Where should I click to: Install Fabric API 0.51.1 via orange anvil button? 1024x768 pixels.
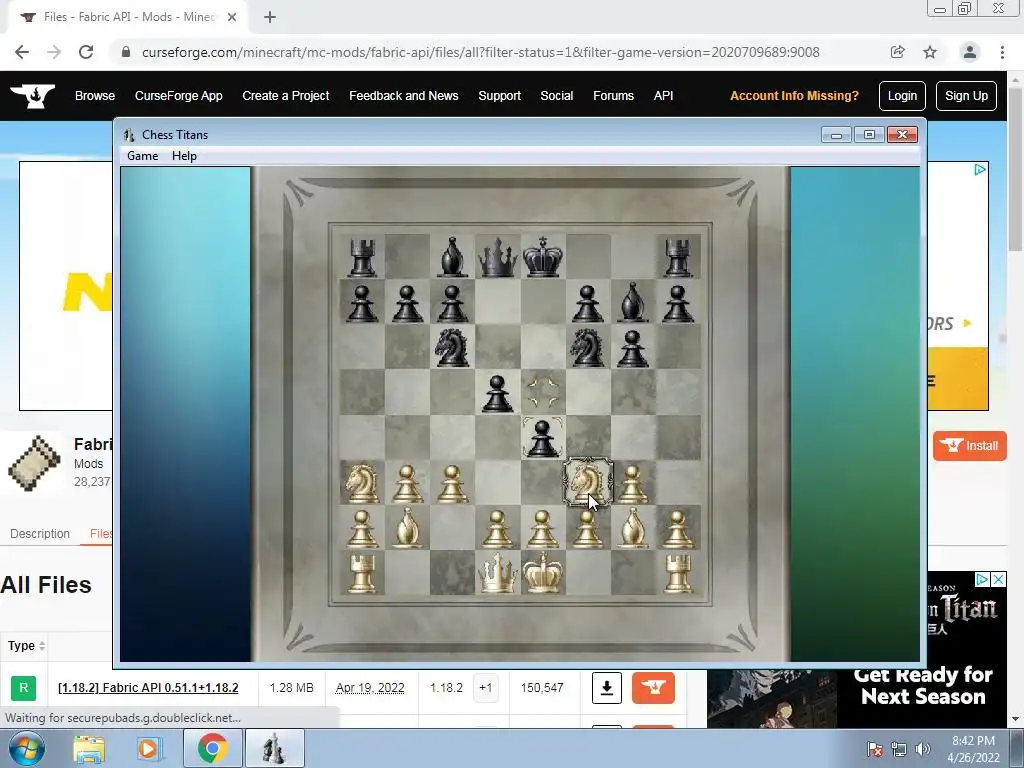tap(653, 688)
